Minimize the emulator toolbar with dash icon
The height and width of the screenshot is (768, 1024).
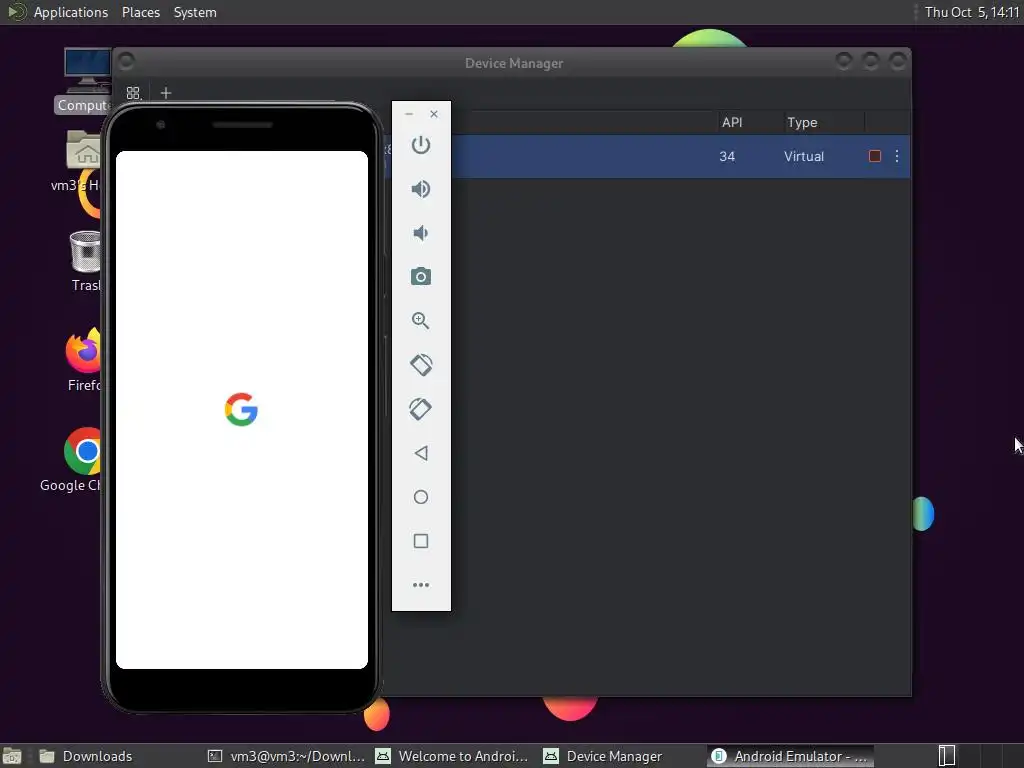coord(409,114)
